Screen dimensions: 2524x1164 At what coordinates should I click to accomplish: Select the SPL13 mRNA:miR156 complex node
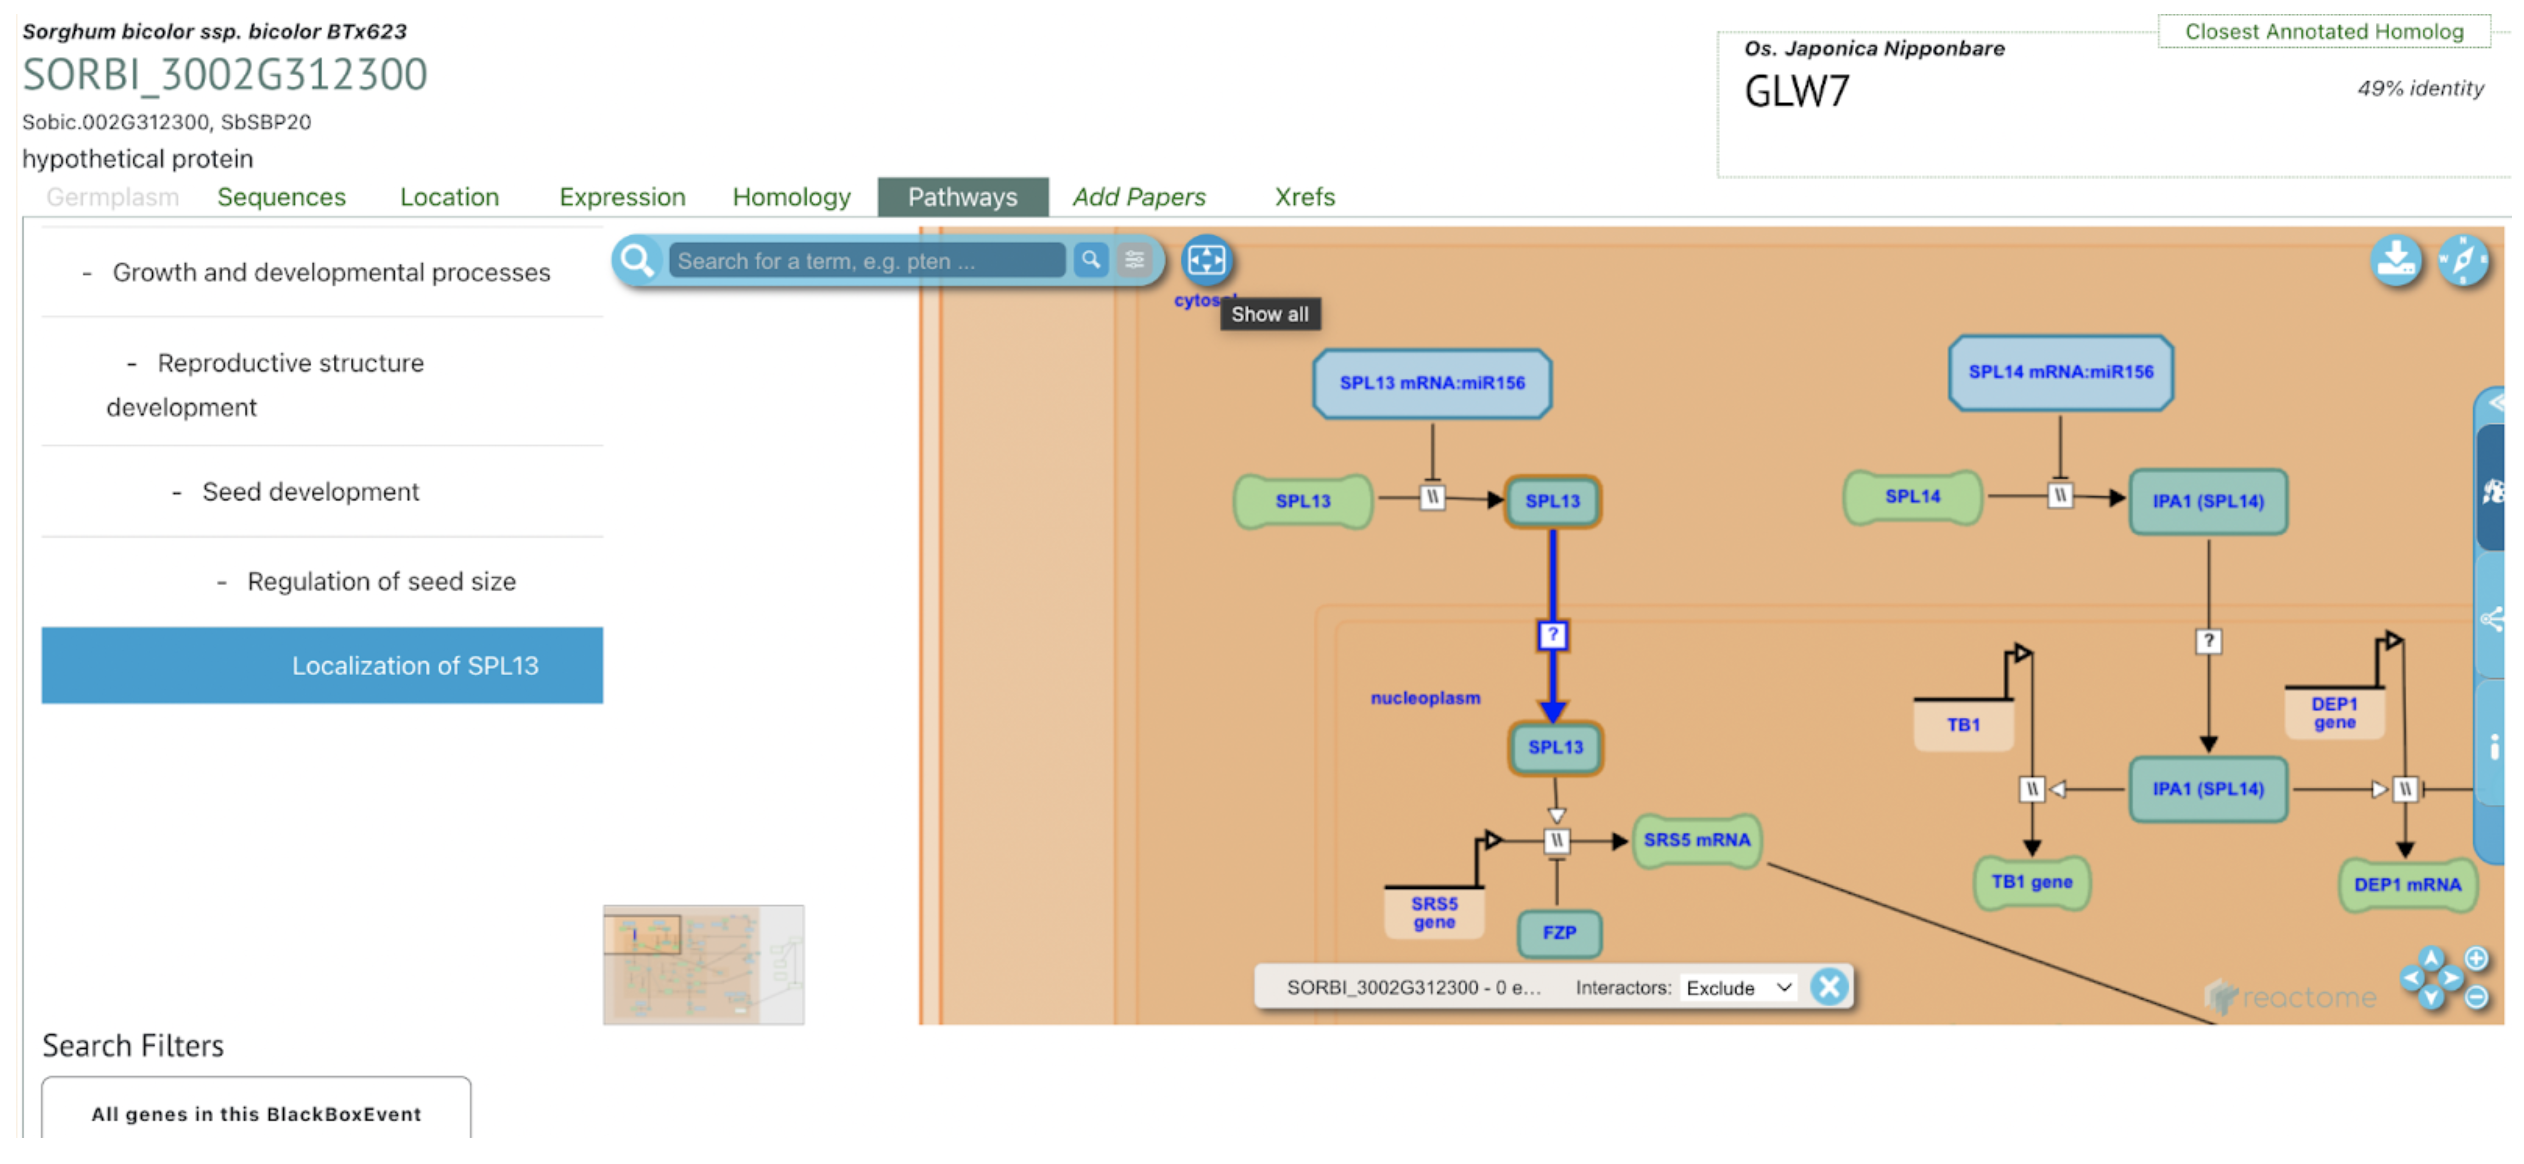point(1432,383)
